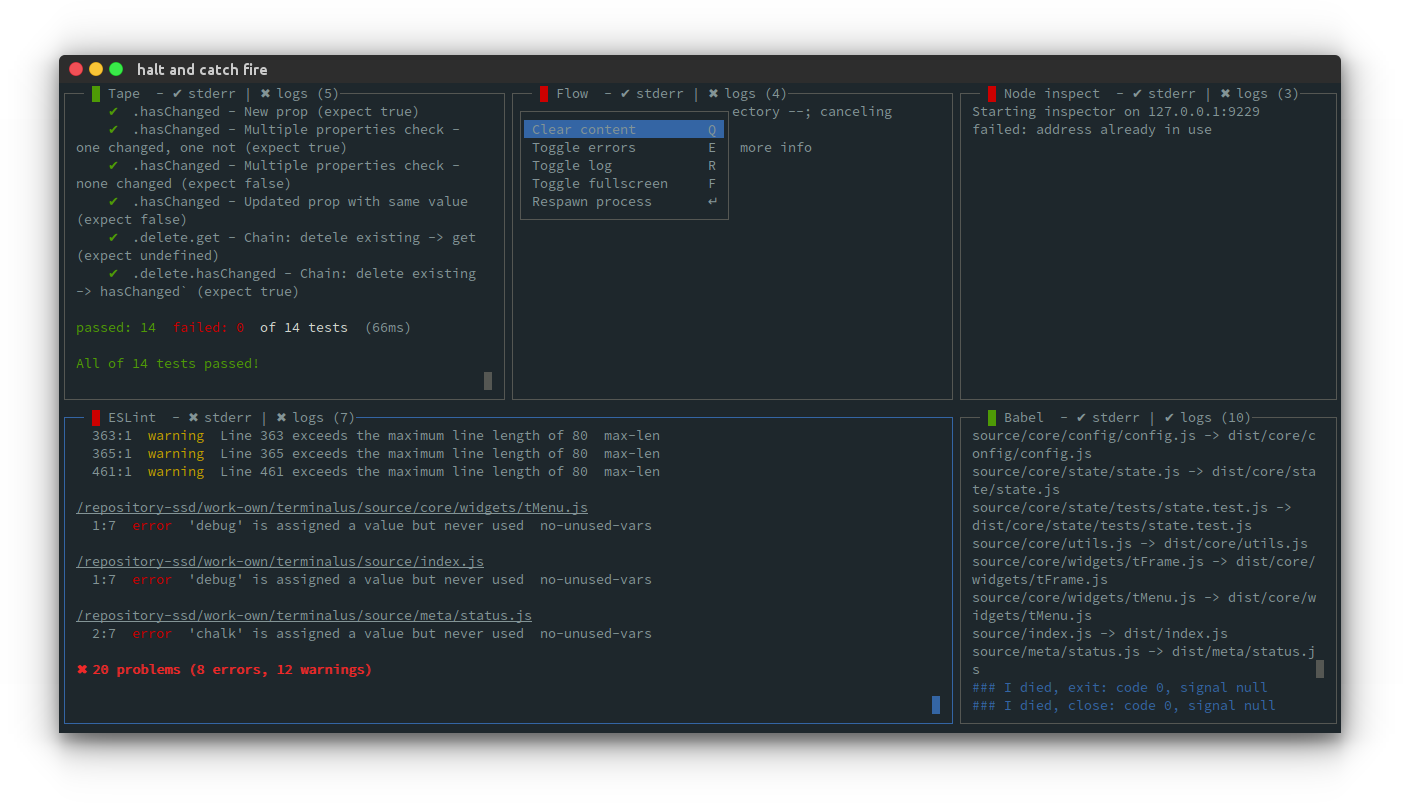This screenshot has height=803, width=1403.
Task: Toggle stderr in ESLint pane header
Action: [220, 417]
